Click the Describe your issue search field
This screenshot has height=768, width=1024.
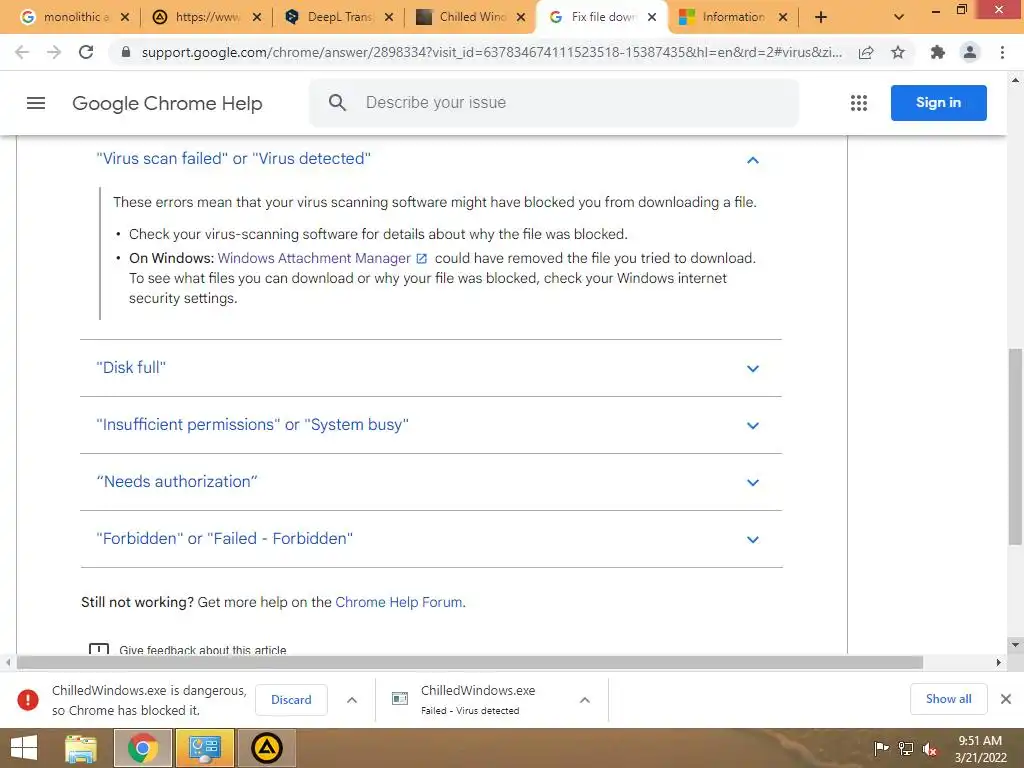pos(554,103)
